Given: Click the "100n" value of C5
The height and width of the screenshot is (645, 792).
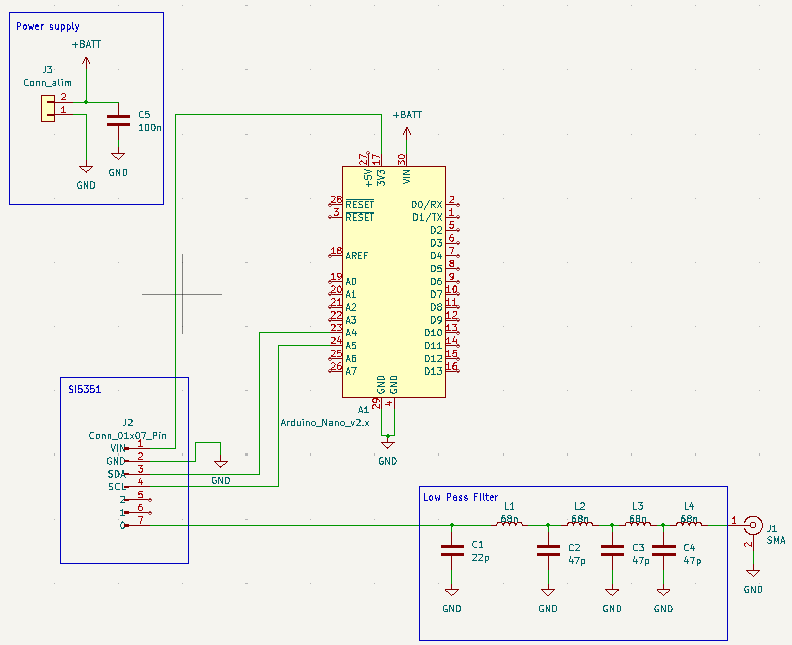Looking at the screenshot, I should 150,127.
